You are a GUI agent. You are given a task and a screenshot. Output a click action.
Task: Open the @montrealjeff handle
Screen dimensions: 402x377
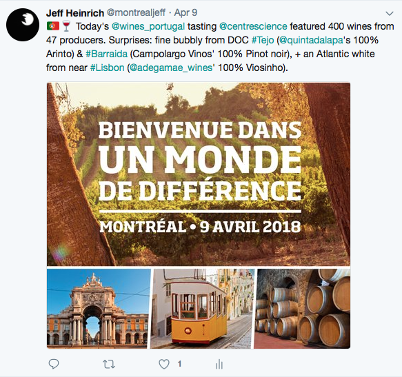point(136,13)
